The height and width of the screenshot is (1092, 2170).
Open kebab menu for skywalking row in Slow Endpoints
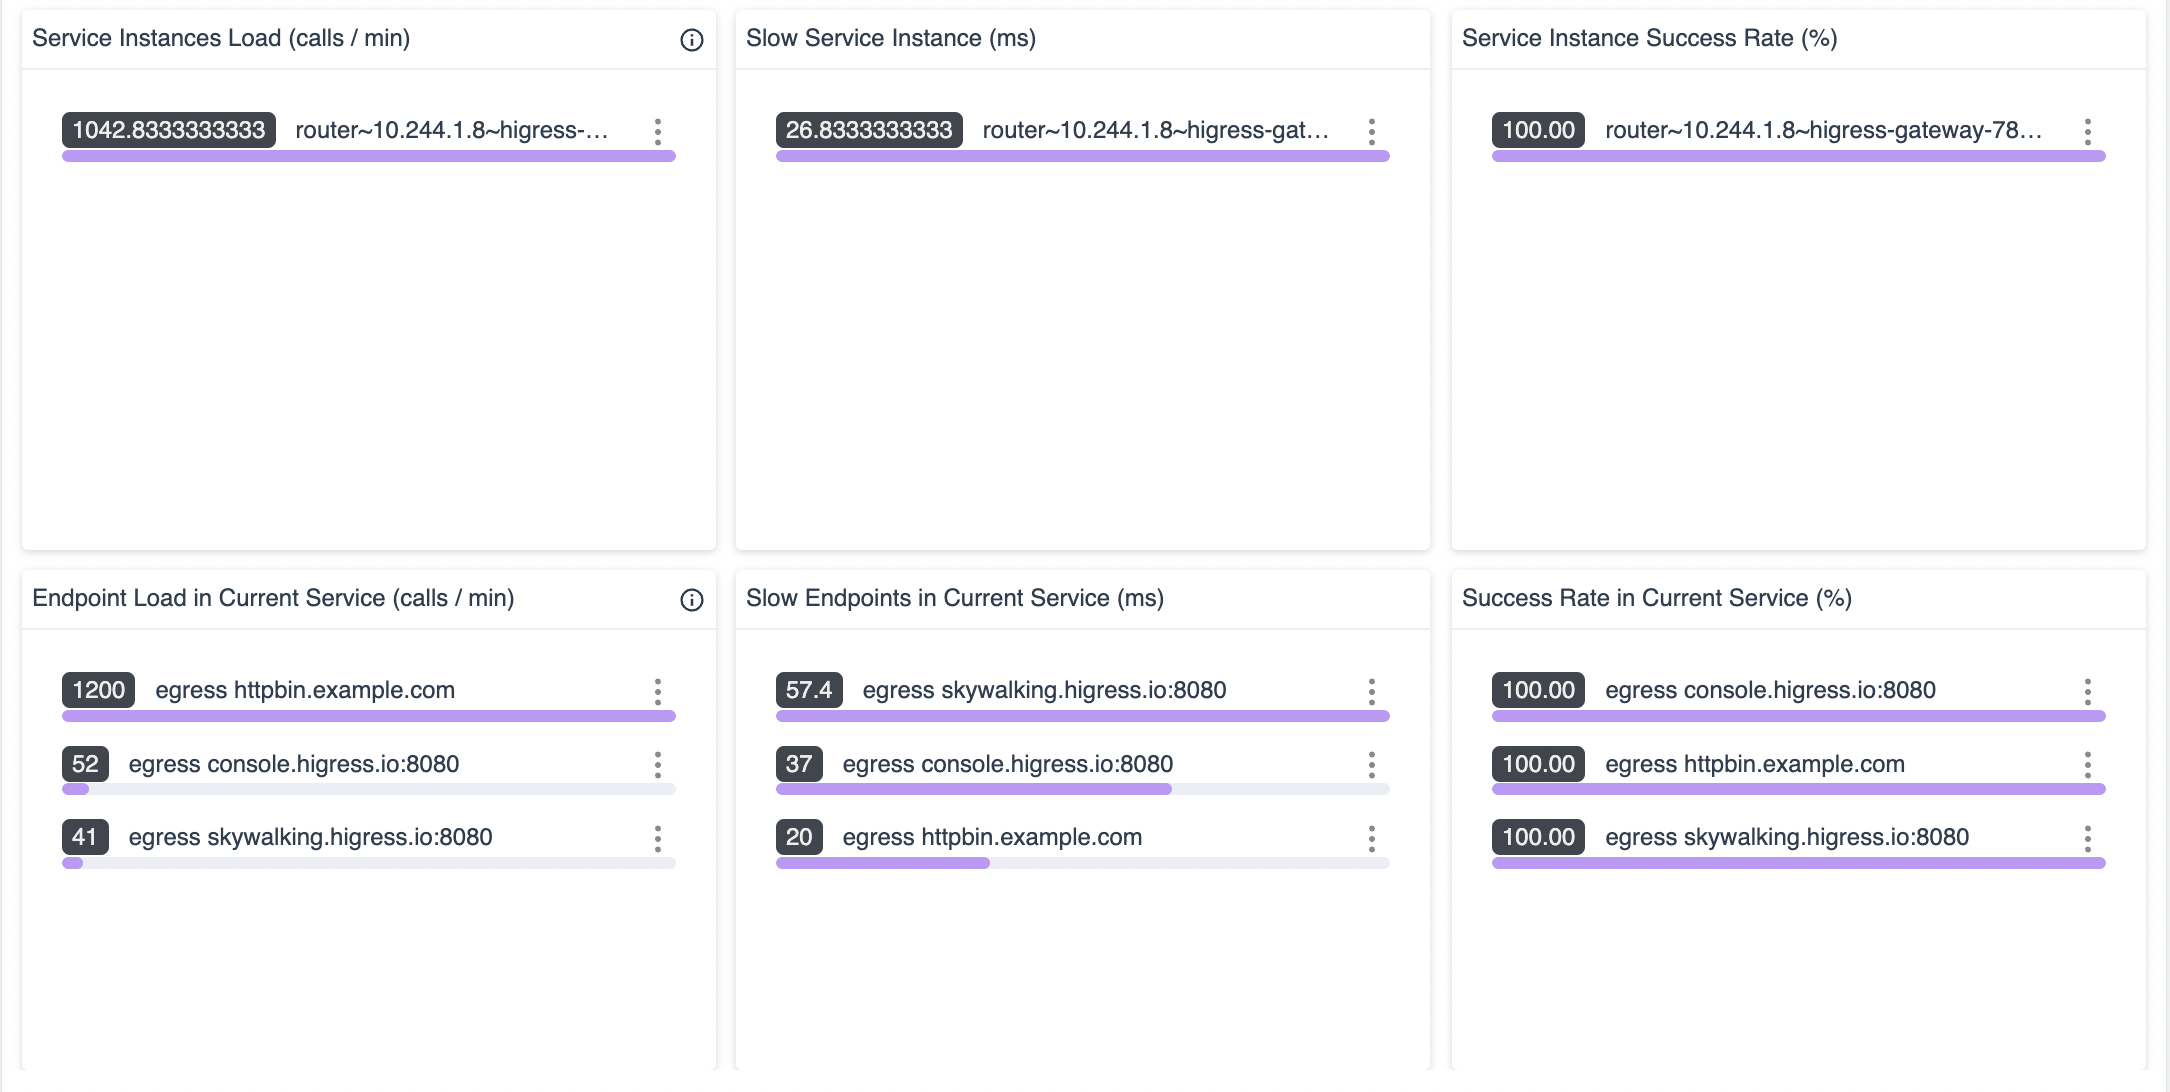coord(1371,692)
